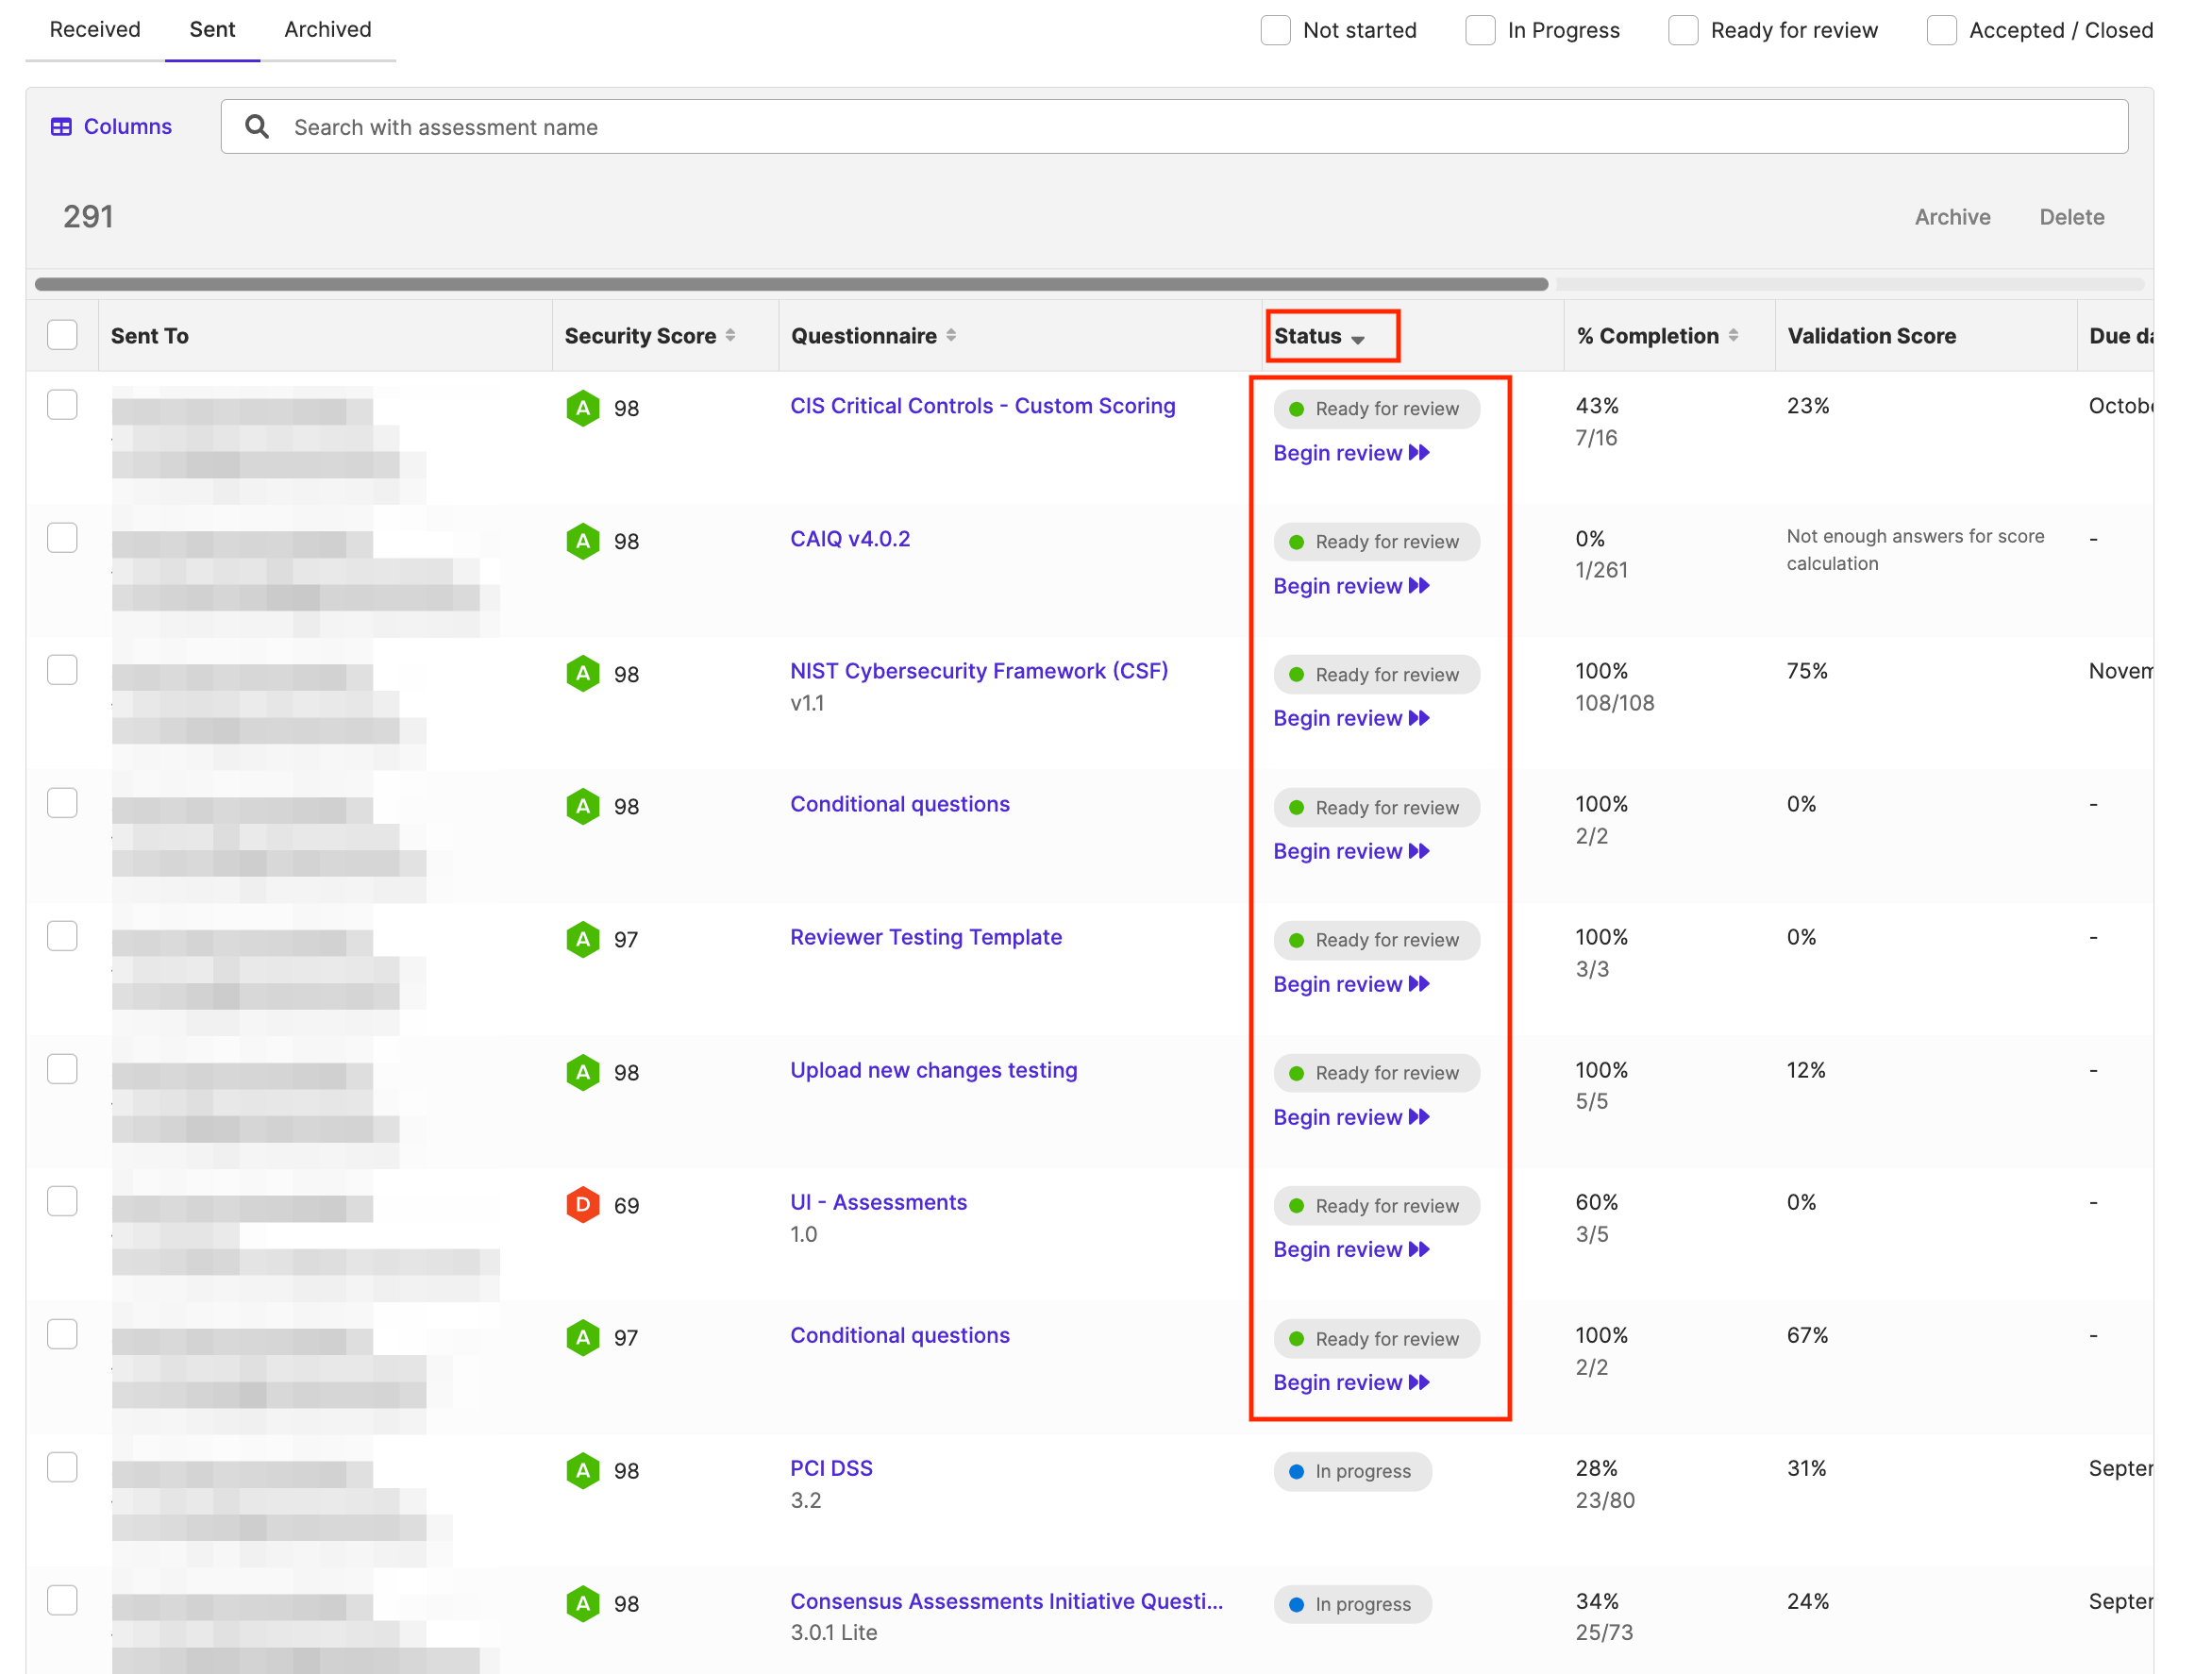
Task: Click the Delete button
Action: pyautogui.click(x=2071, y=217)
